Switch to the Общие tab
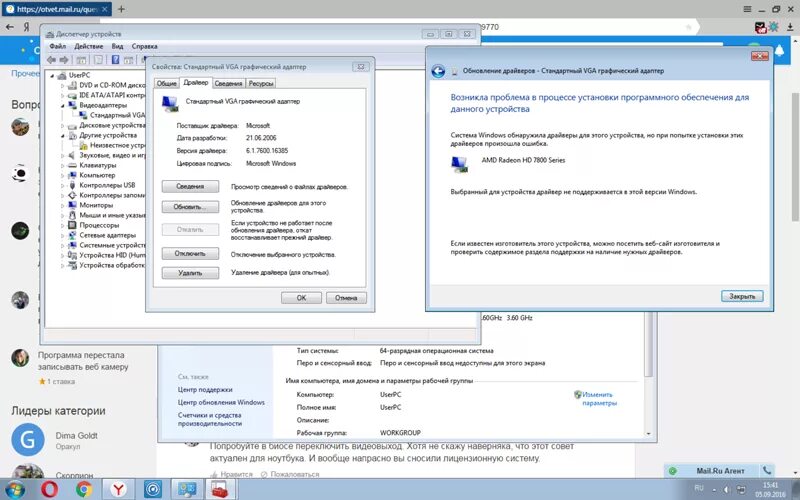The image size is (800, 500). (167, 83)
